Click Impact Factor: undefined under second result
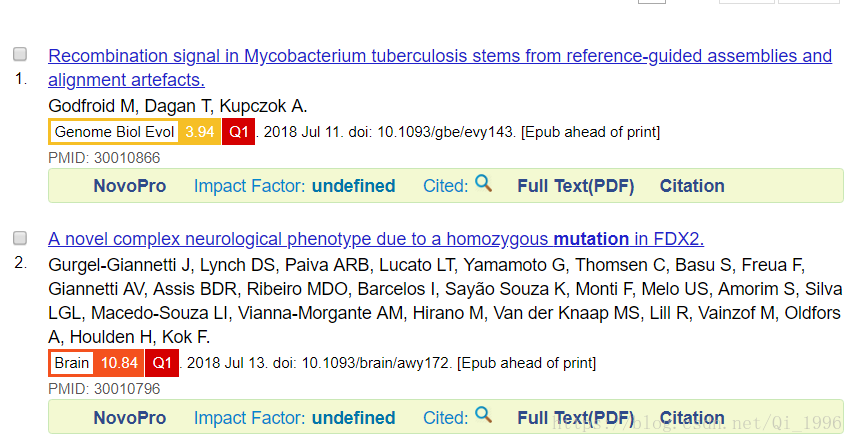The width and height of the screenshot is (853, 443). 294,418
